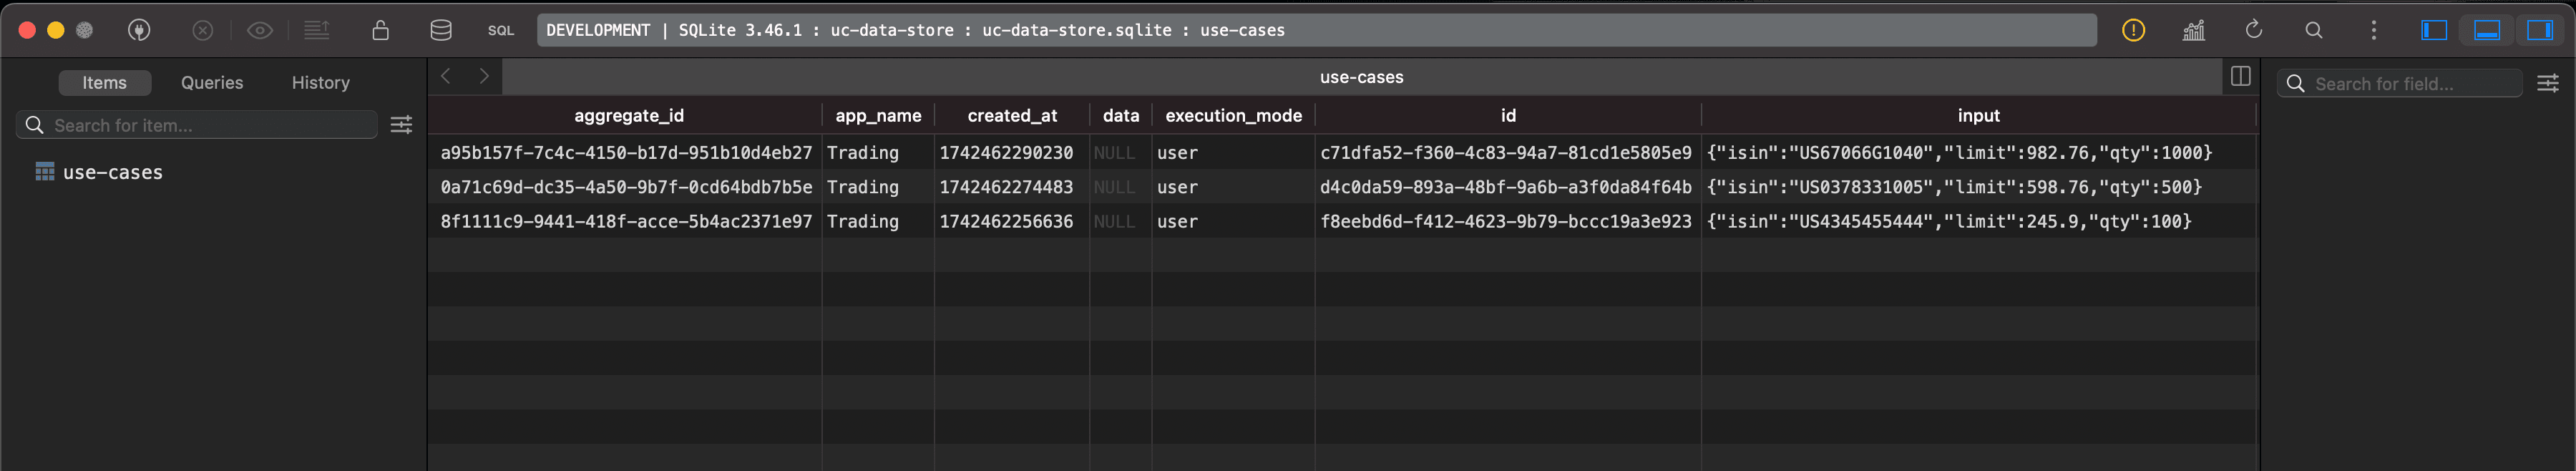Toggle the eye preview icon in toolbar

[260, 30]
